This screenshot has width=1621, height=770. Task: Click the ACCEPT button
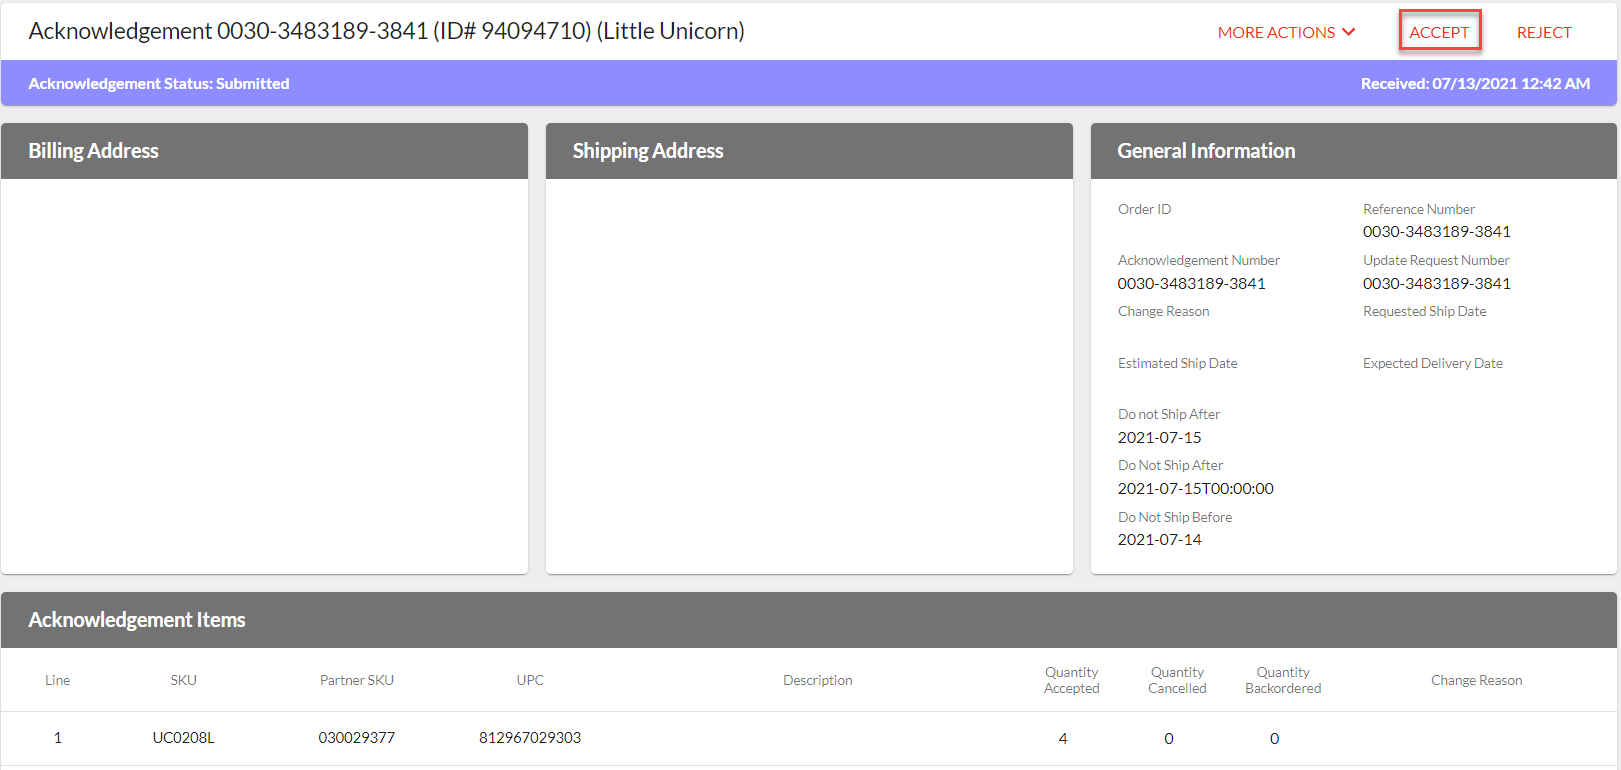tap(1439, 32)
